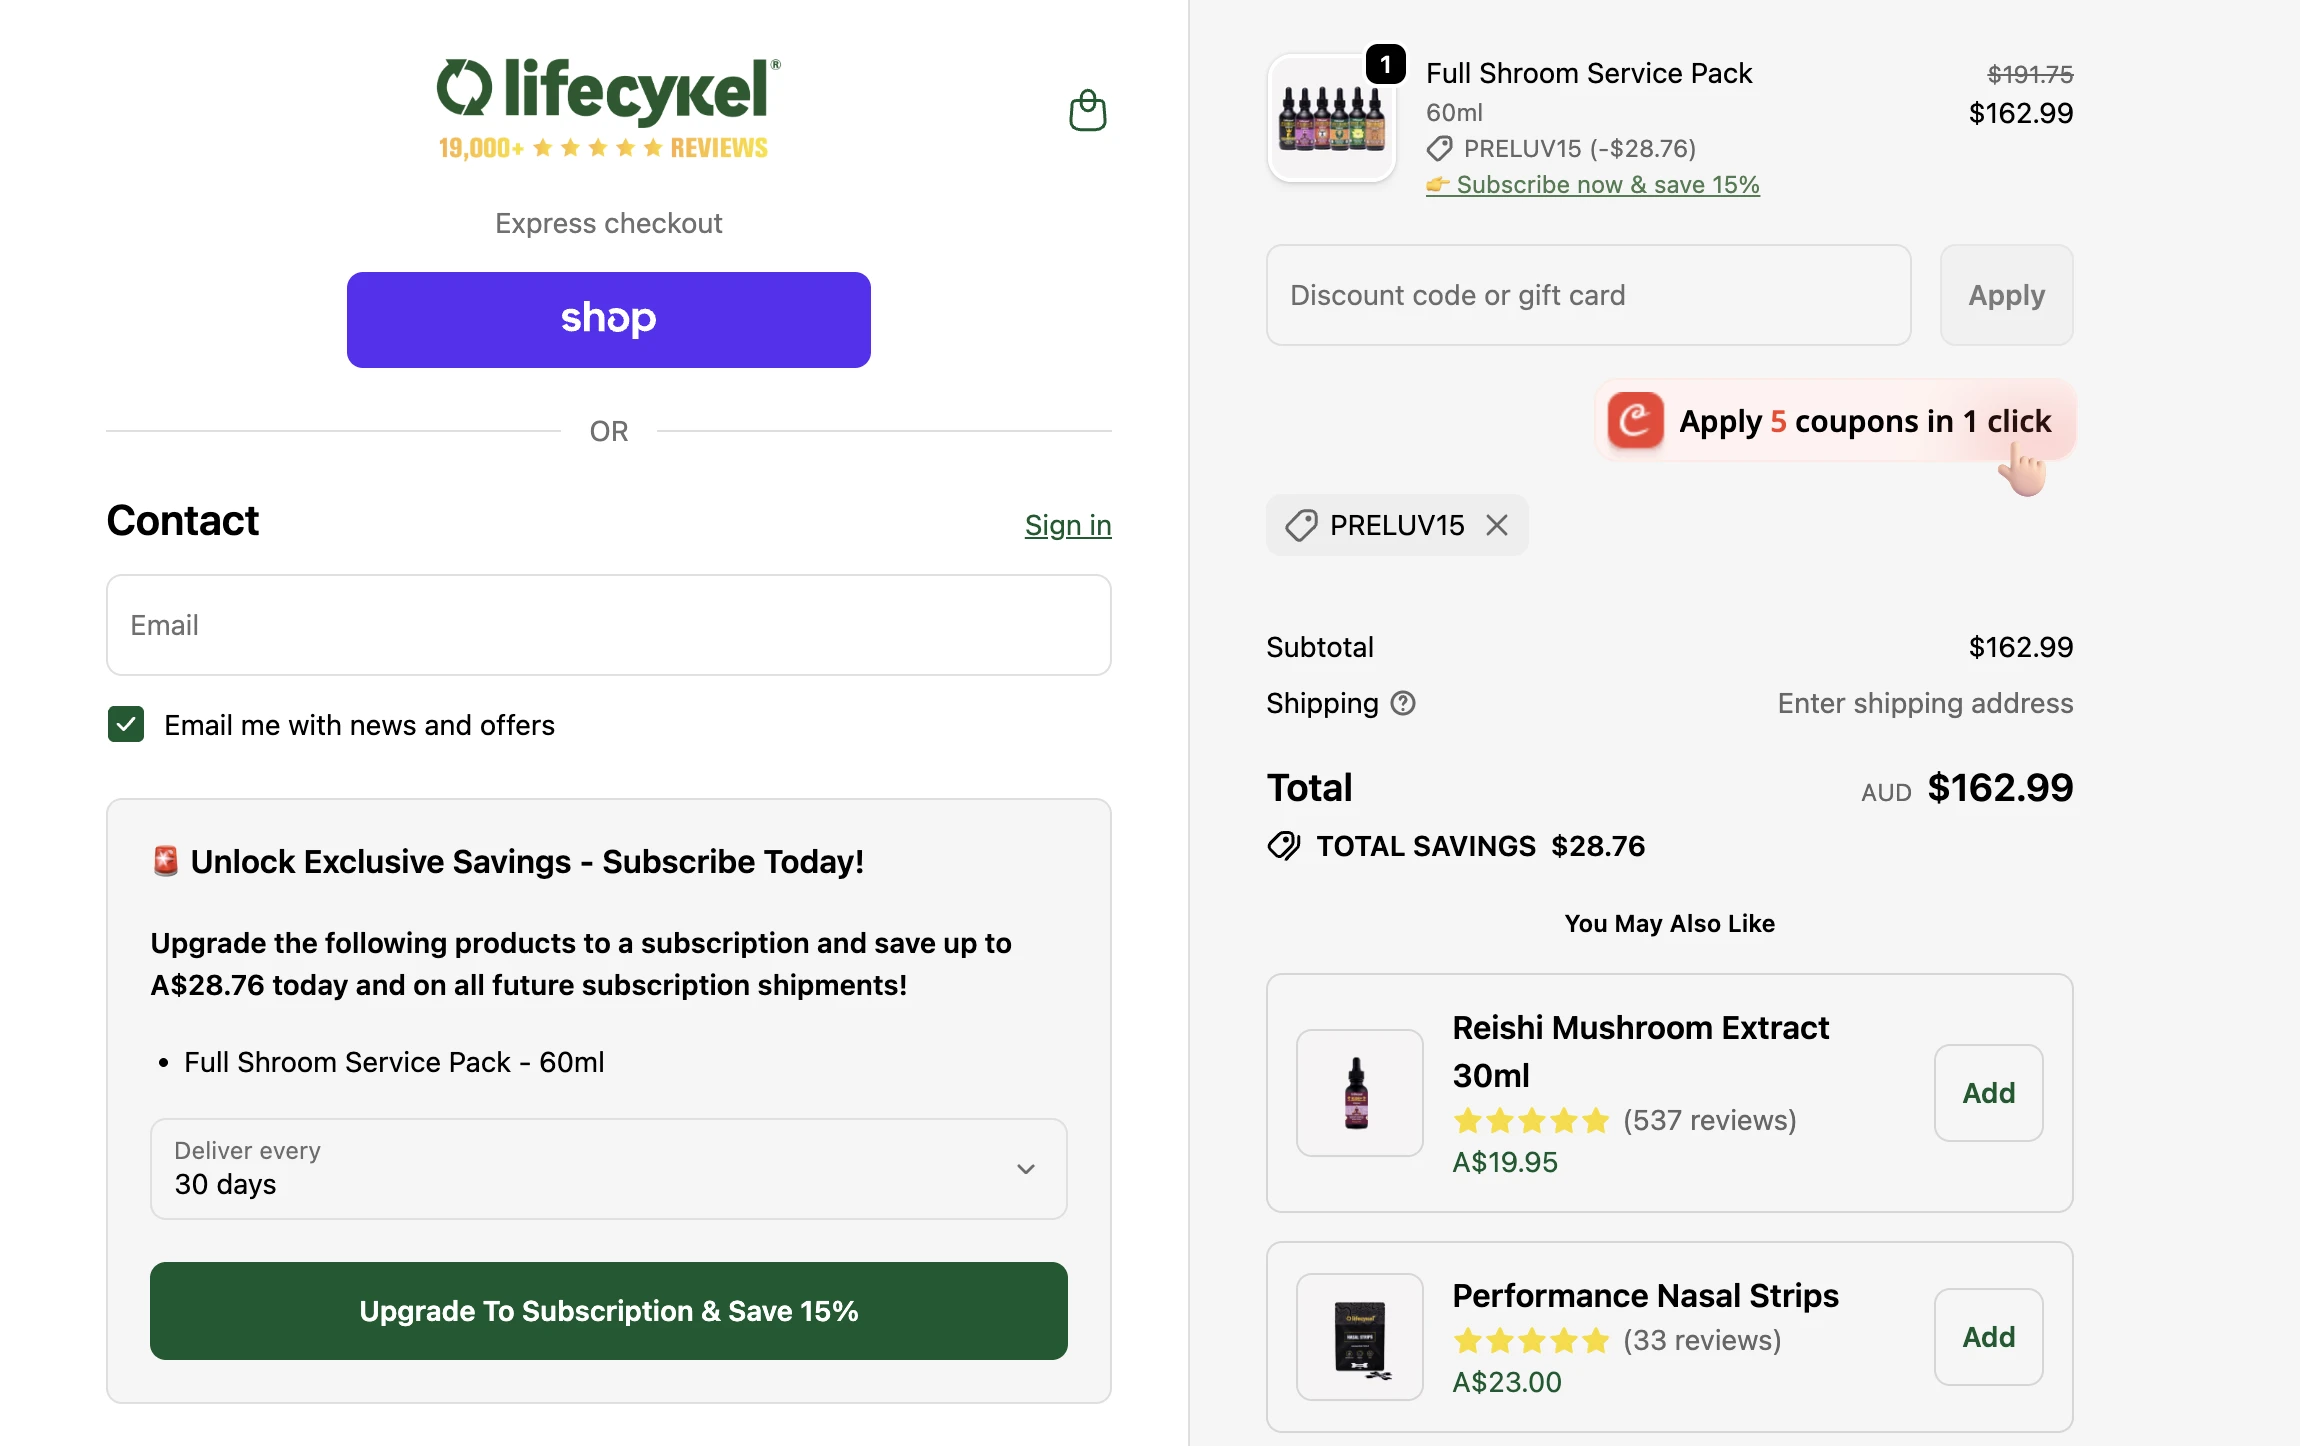Open the Deliver every 30 days dropdown
This screenshot has height=1446, width=2300.
tap(608, 1168)
